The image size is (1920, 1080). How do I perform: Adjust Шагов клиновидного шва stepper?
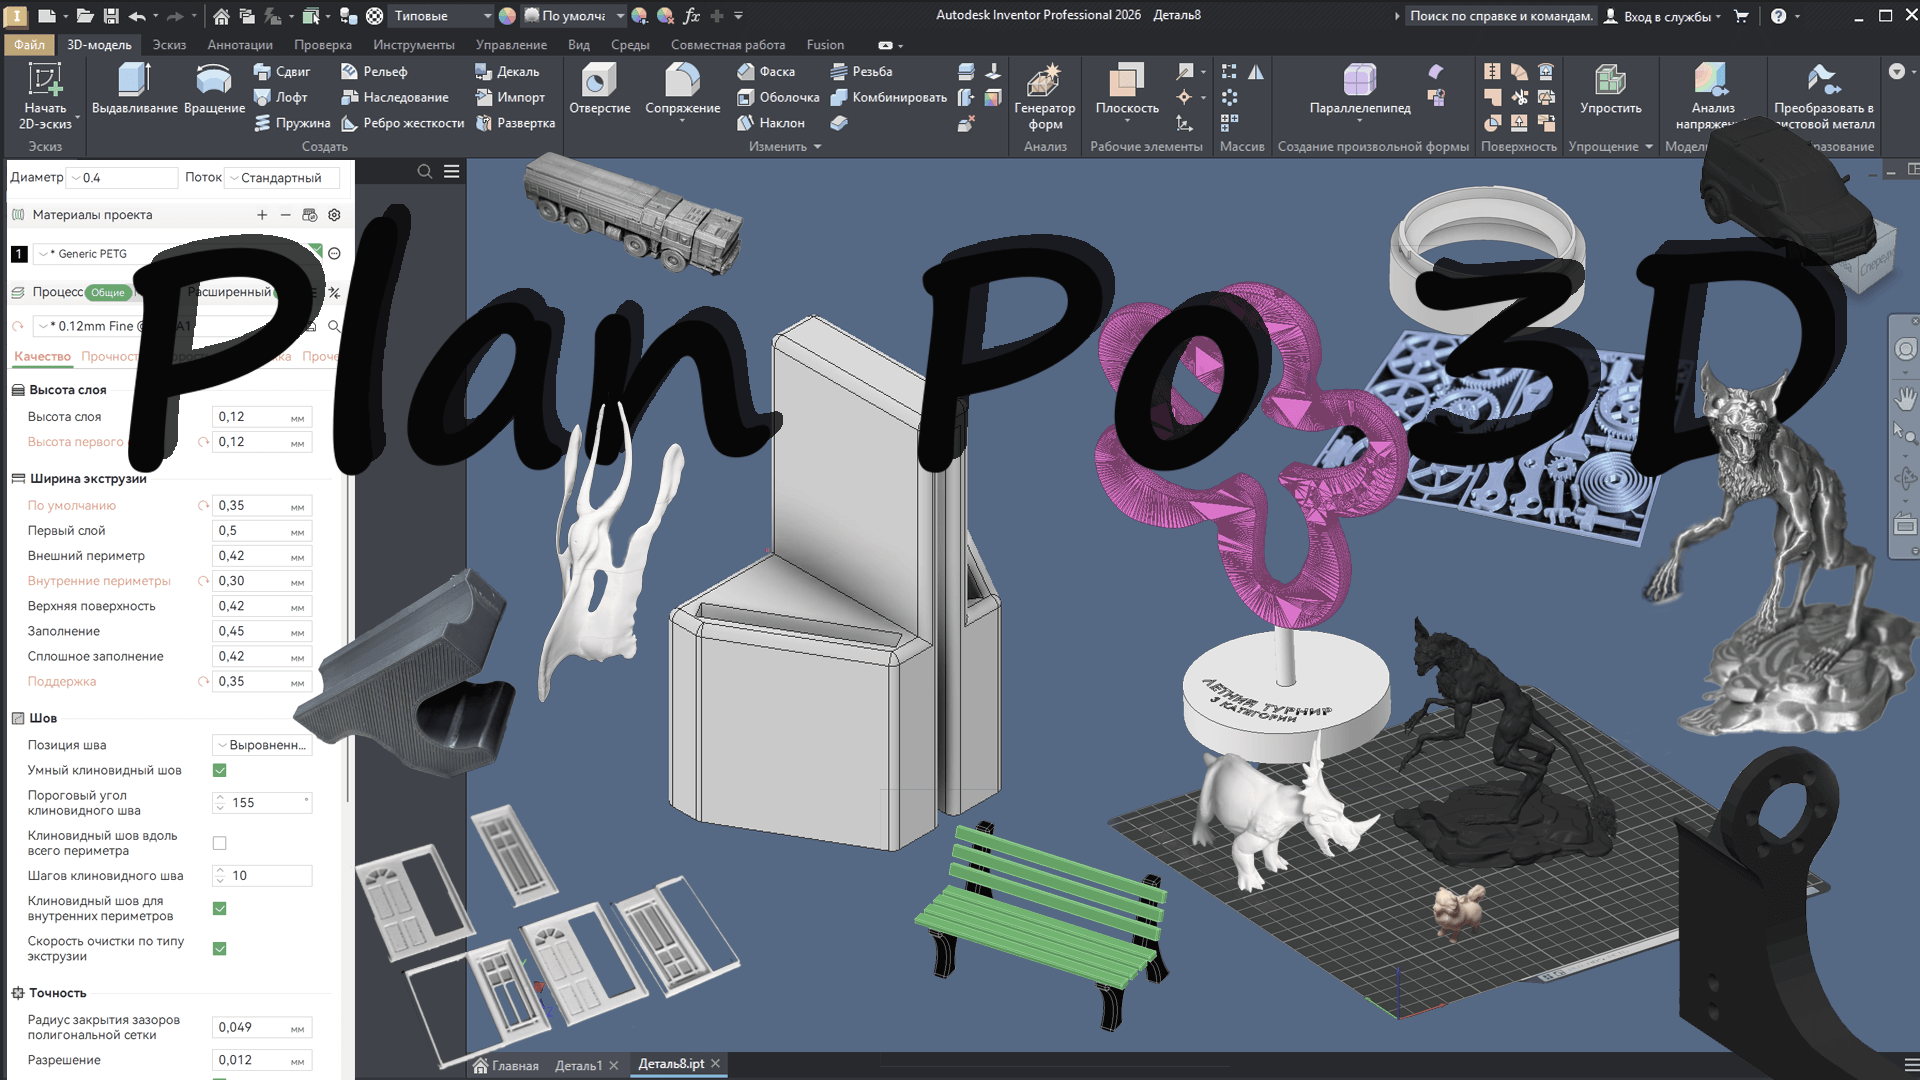[220, 876]
